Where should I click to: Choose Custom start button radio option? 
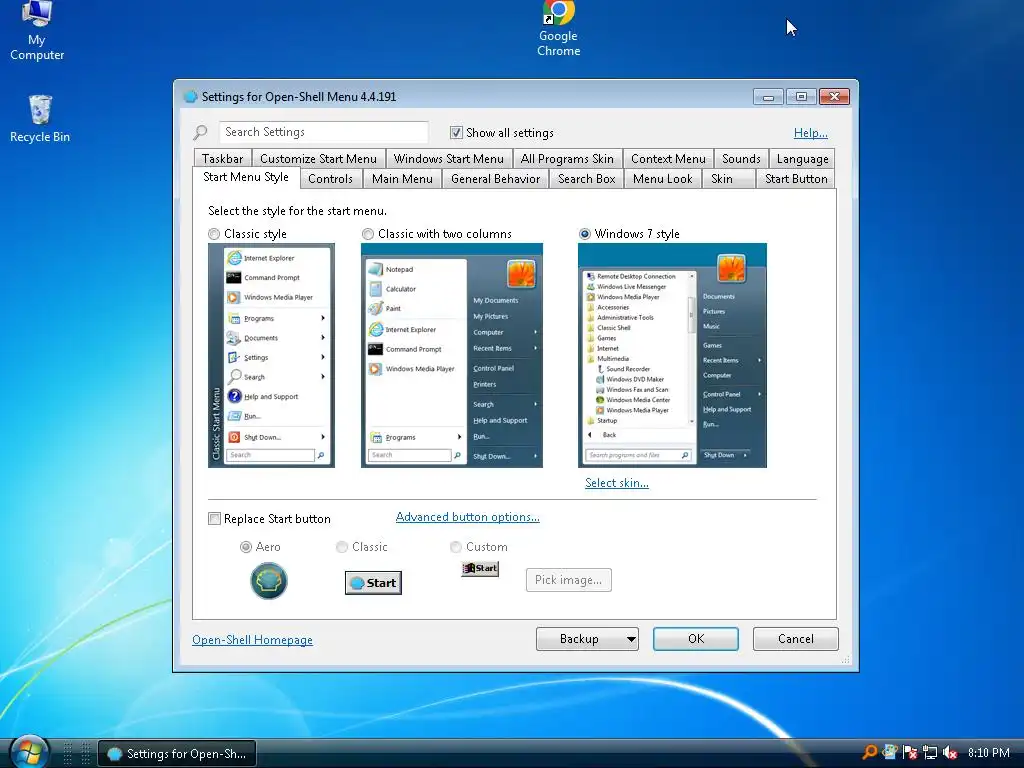[x=456, y=547]
